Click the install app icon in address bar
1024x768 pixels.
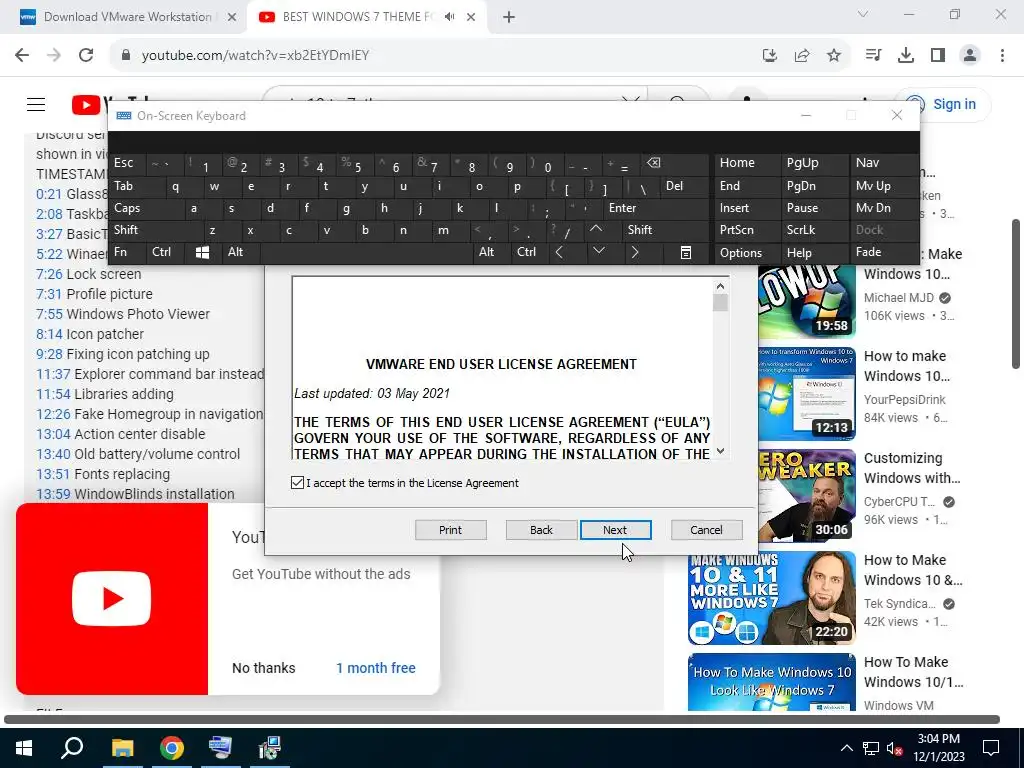[770, 56]
